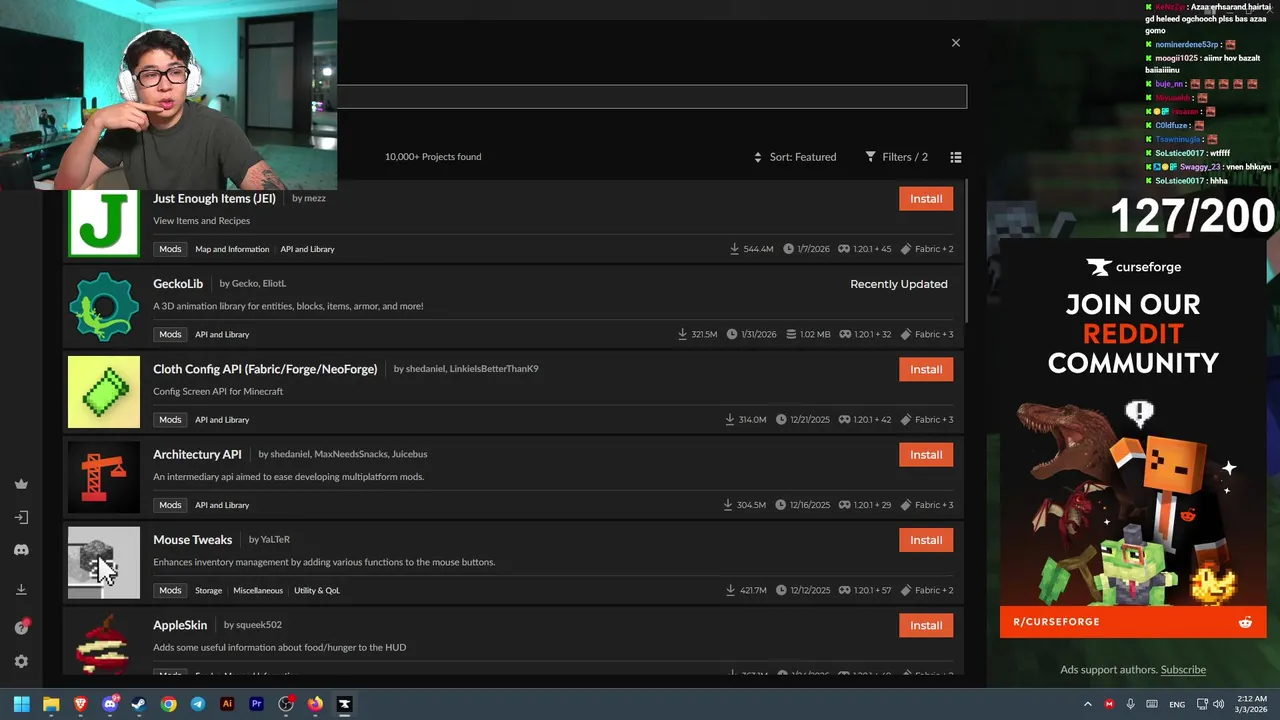The width and height of the screenshot is (1280, 720).
Task: Open the settings gear in sidebar
Action: pyautogui.click(x=21, y=661)
